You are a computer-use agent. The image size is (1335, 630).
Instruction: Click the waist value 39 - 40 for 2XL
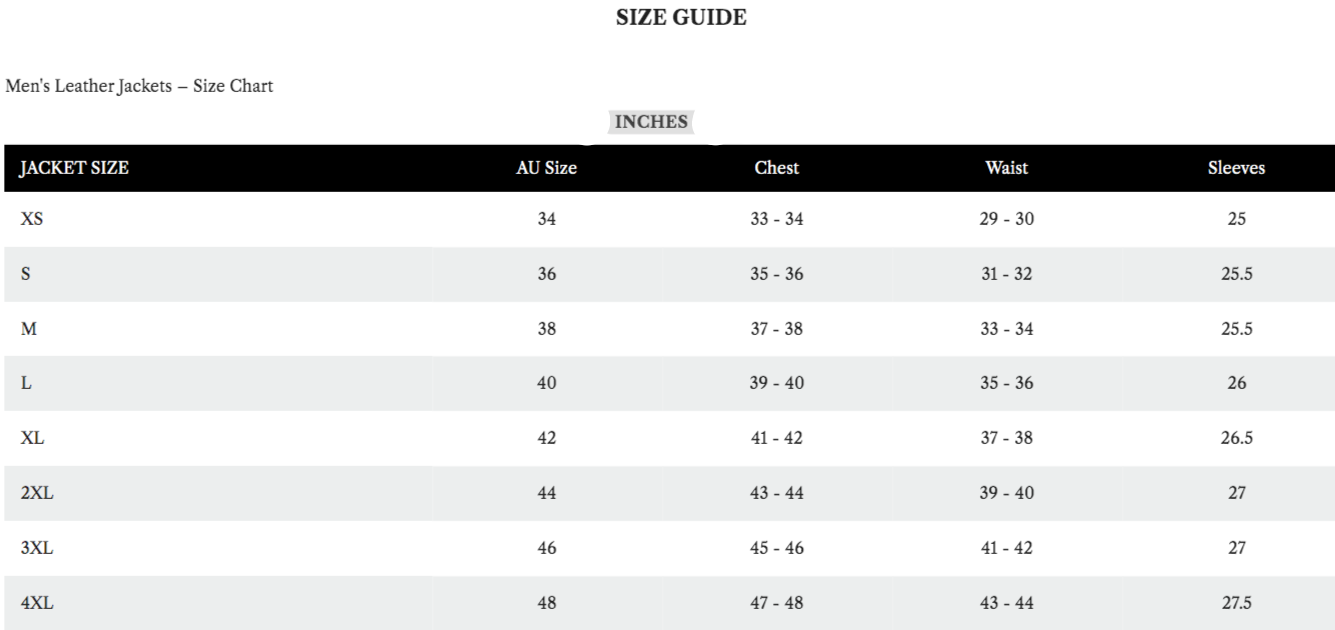1007,492
